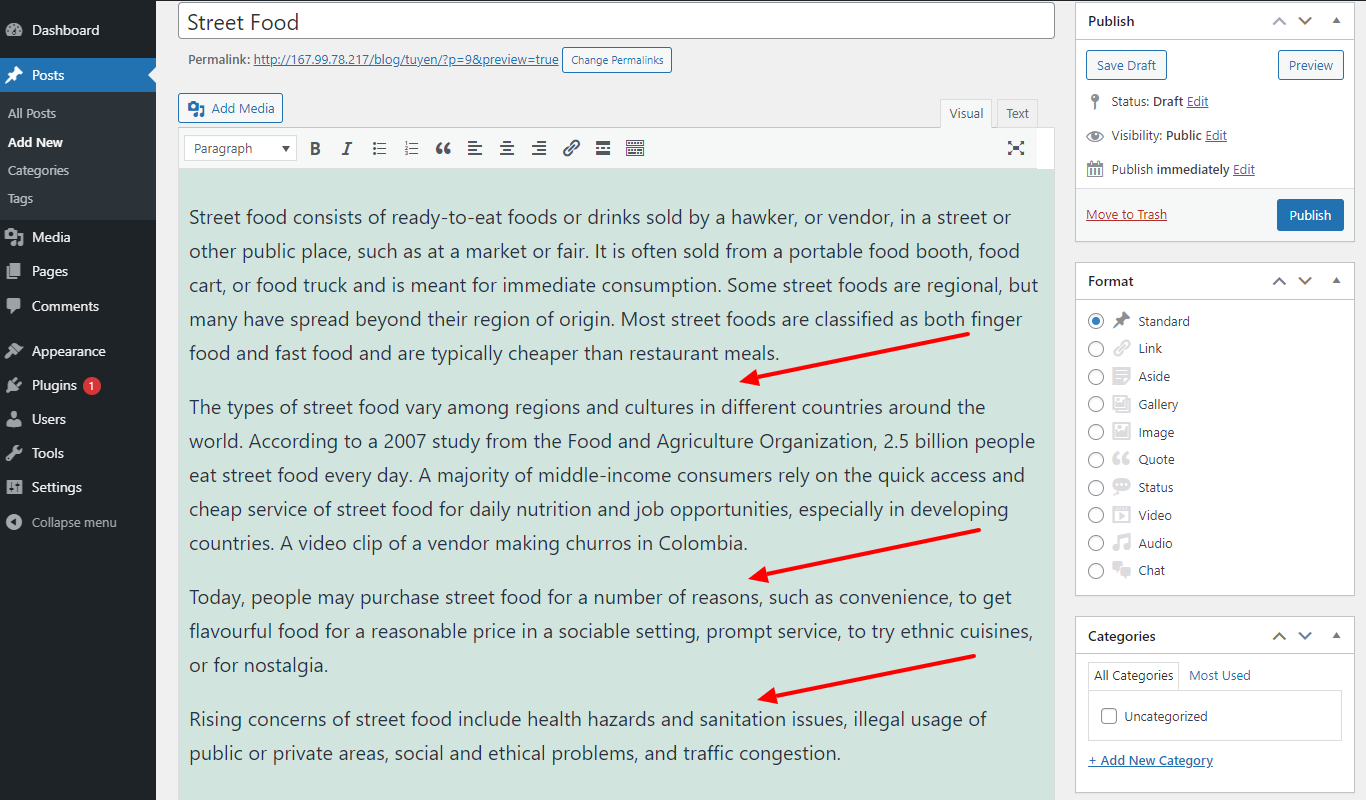Center-align the selected paragraph
The width and height of the screenshot is (1366, 800).
point(507,148)
